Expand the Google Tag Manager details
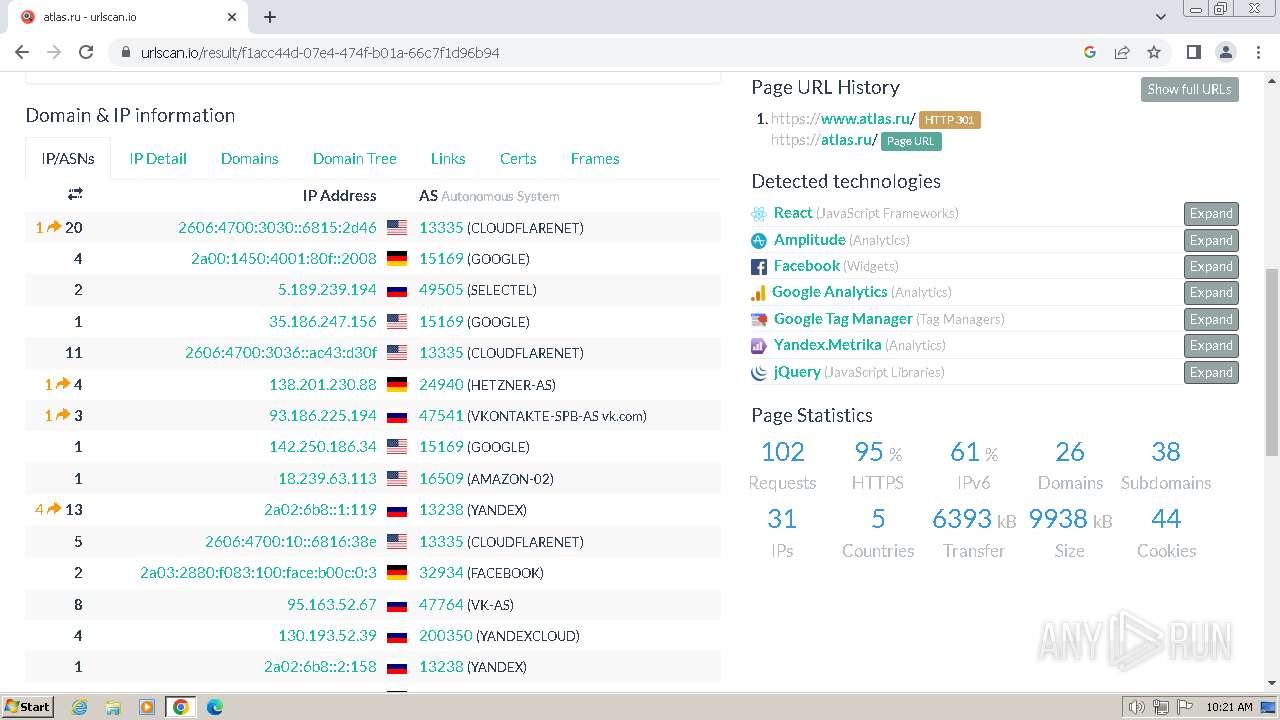This screenshot has height=720, width=1280. tap(1211, 319)
